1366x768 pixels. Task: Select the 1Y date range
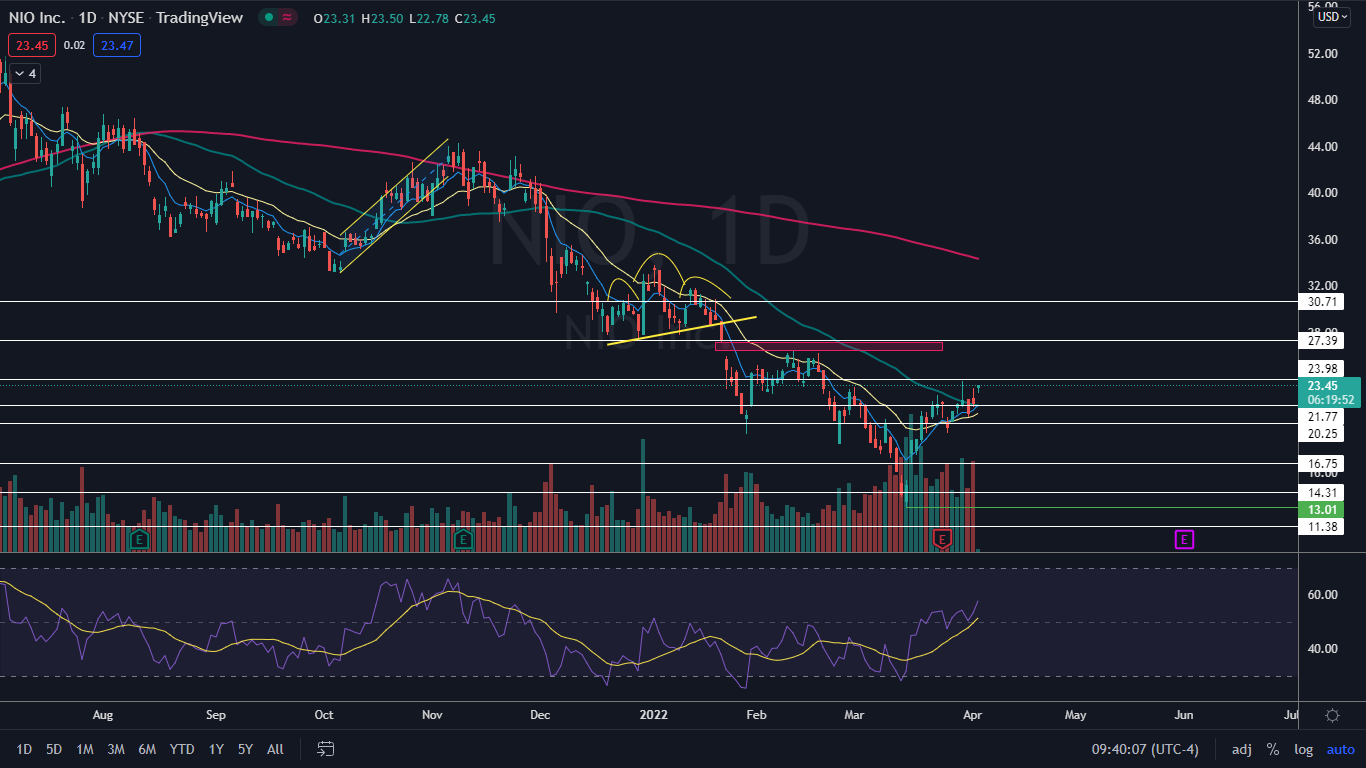pos(216,749)
